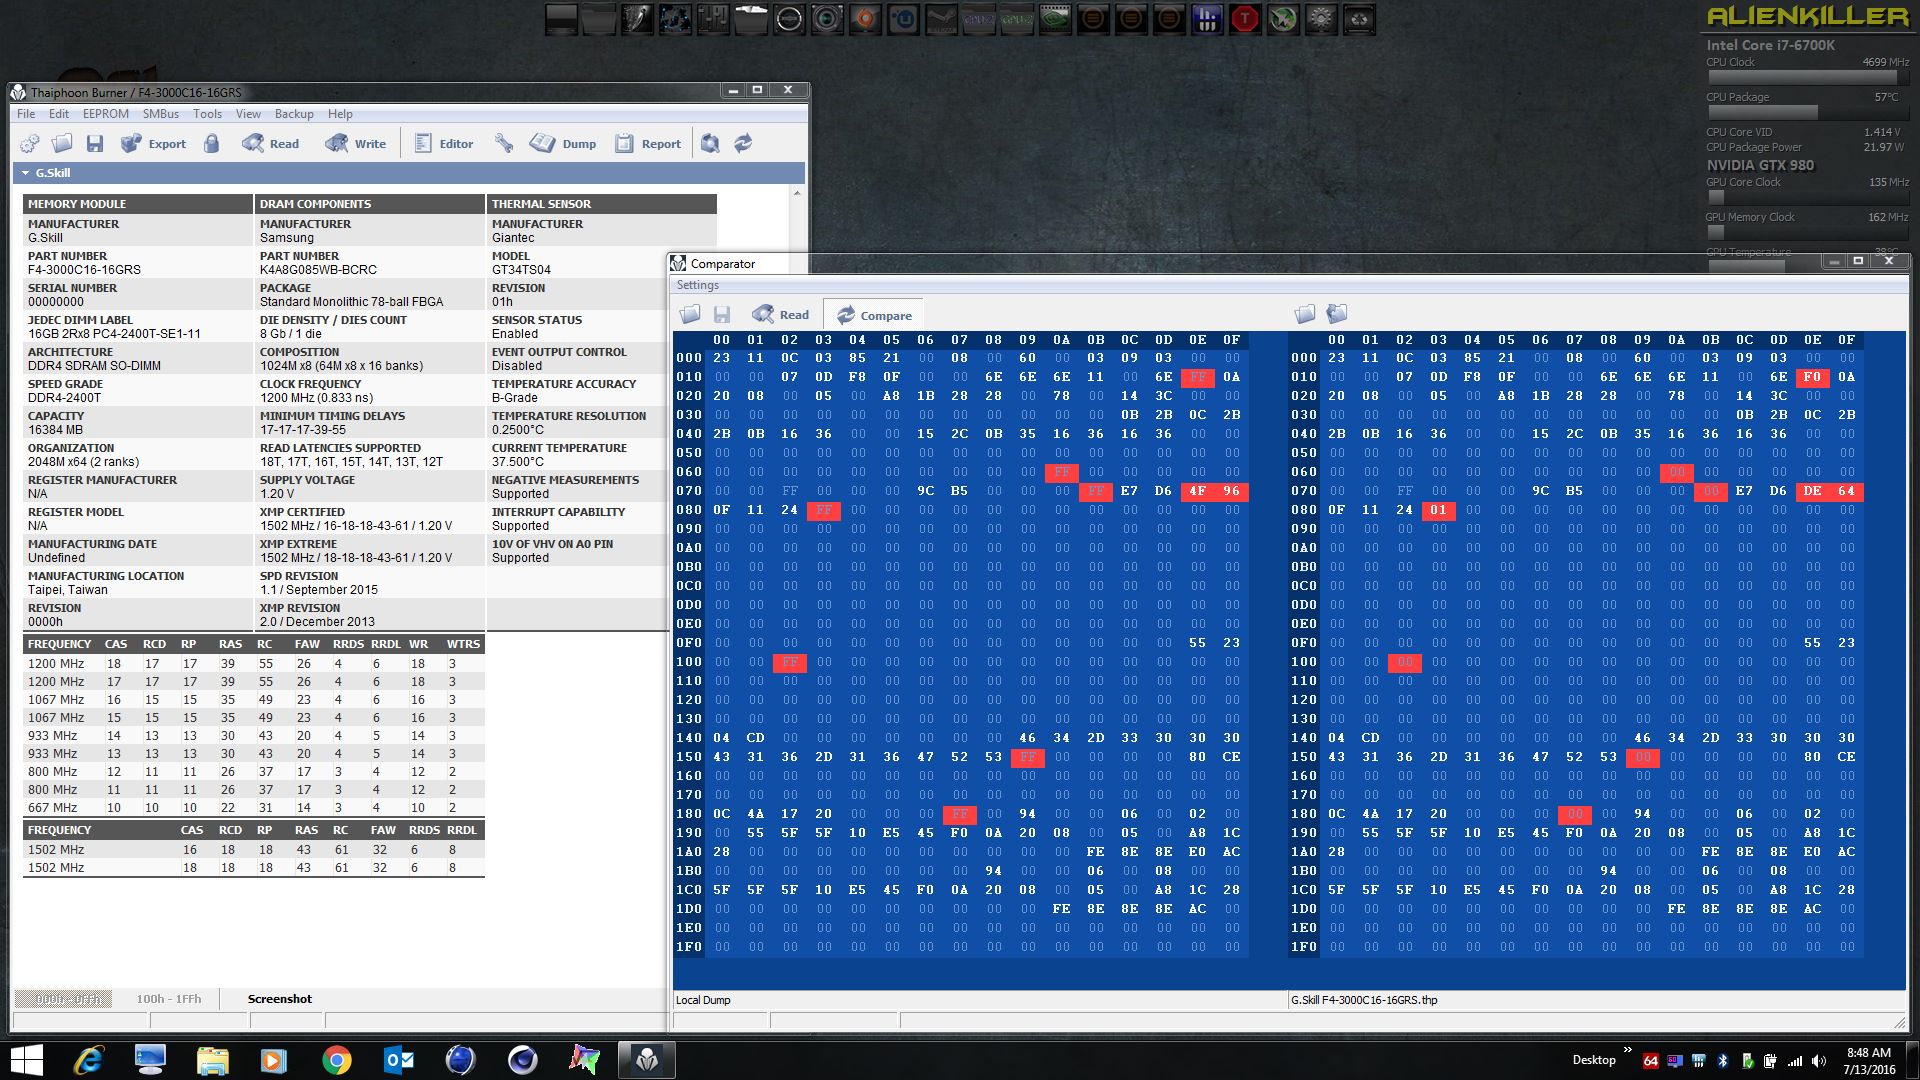The width and height of the screenshot is (1920, 1080).
Task: Open the gear settings icon in top dock
Action: click(x=1321, y=19)
